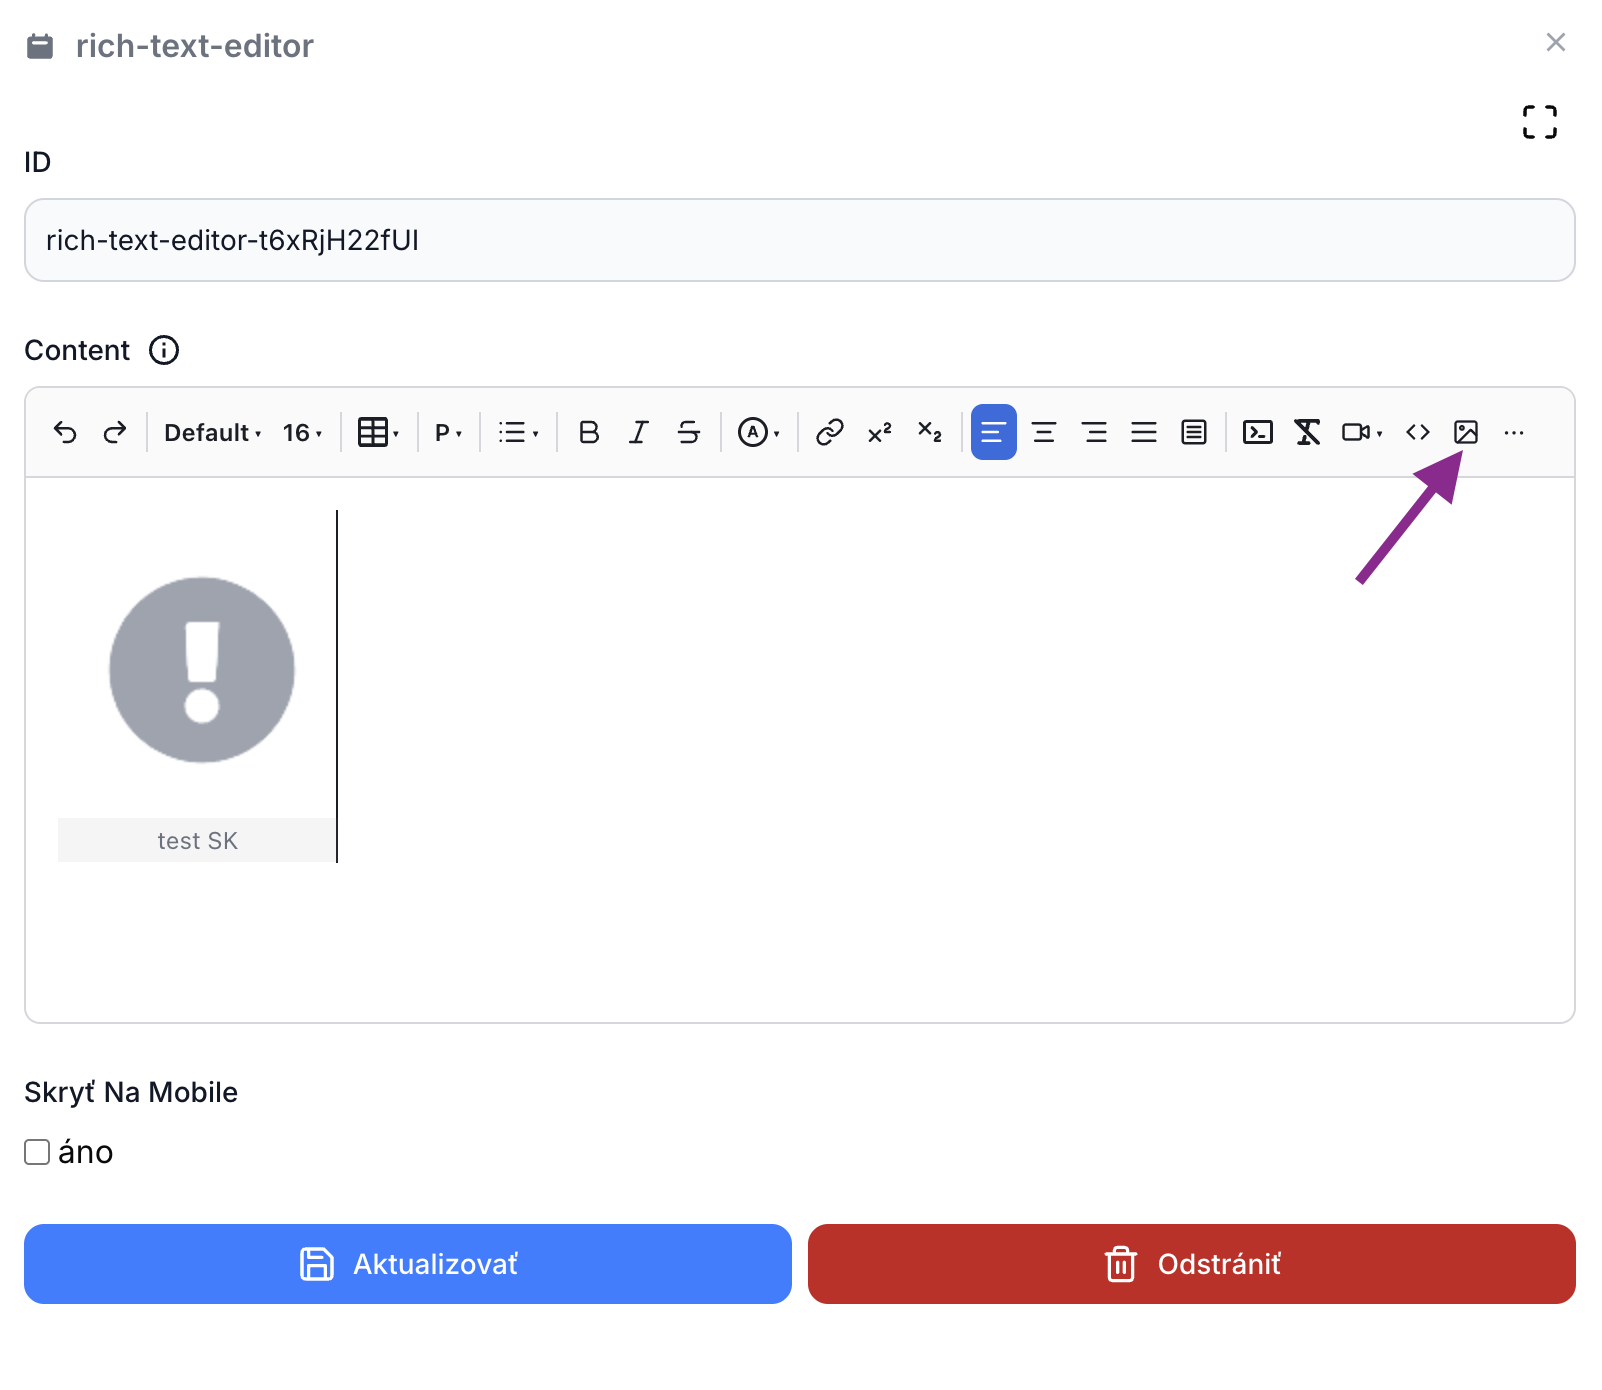
Task: Undo the last edit in the toolbar
Action: (x=65, y=432)
